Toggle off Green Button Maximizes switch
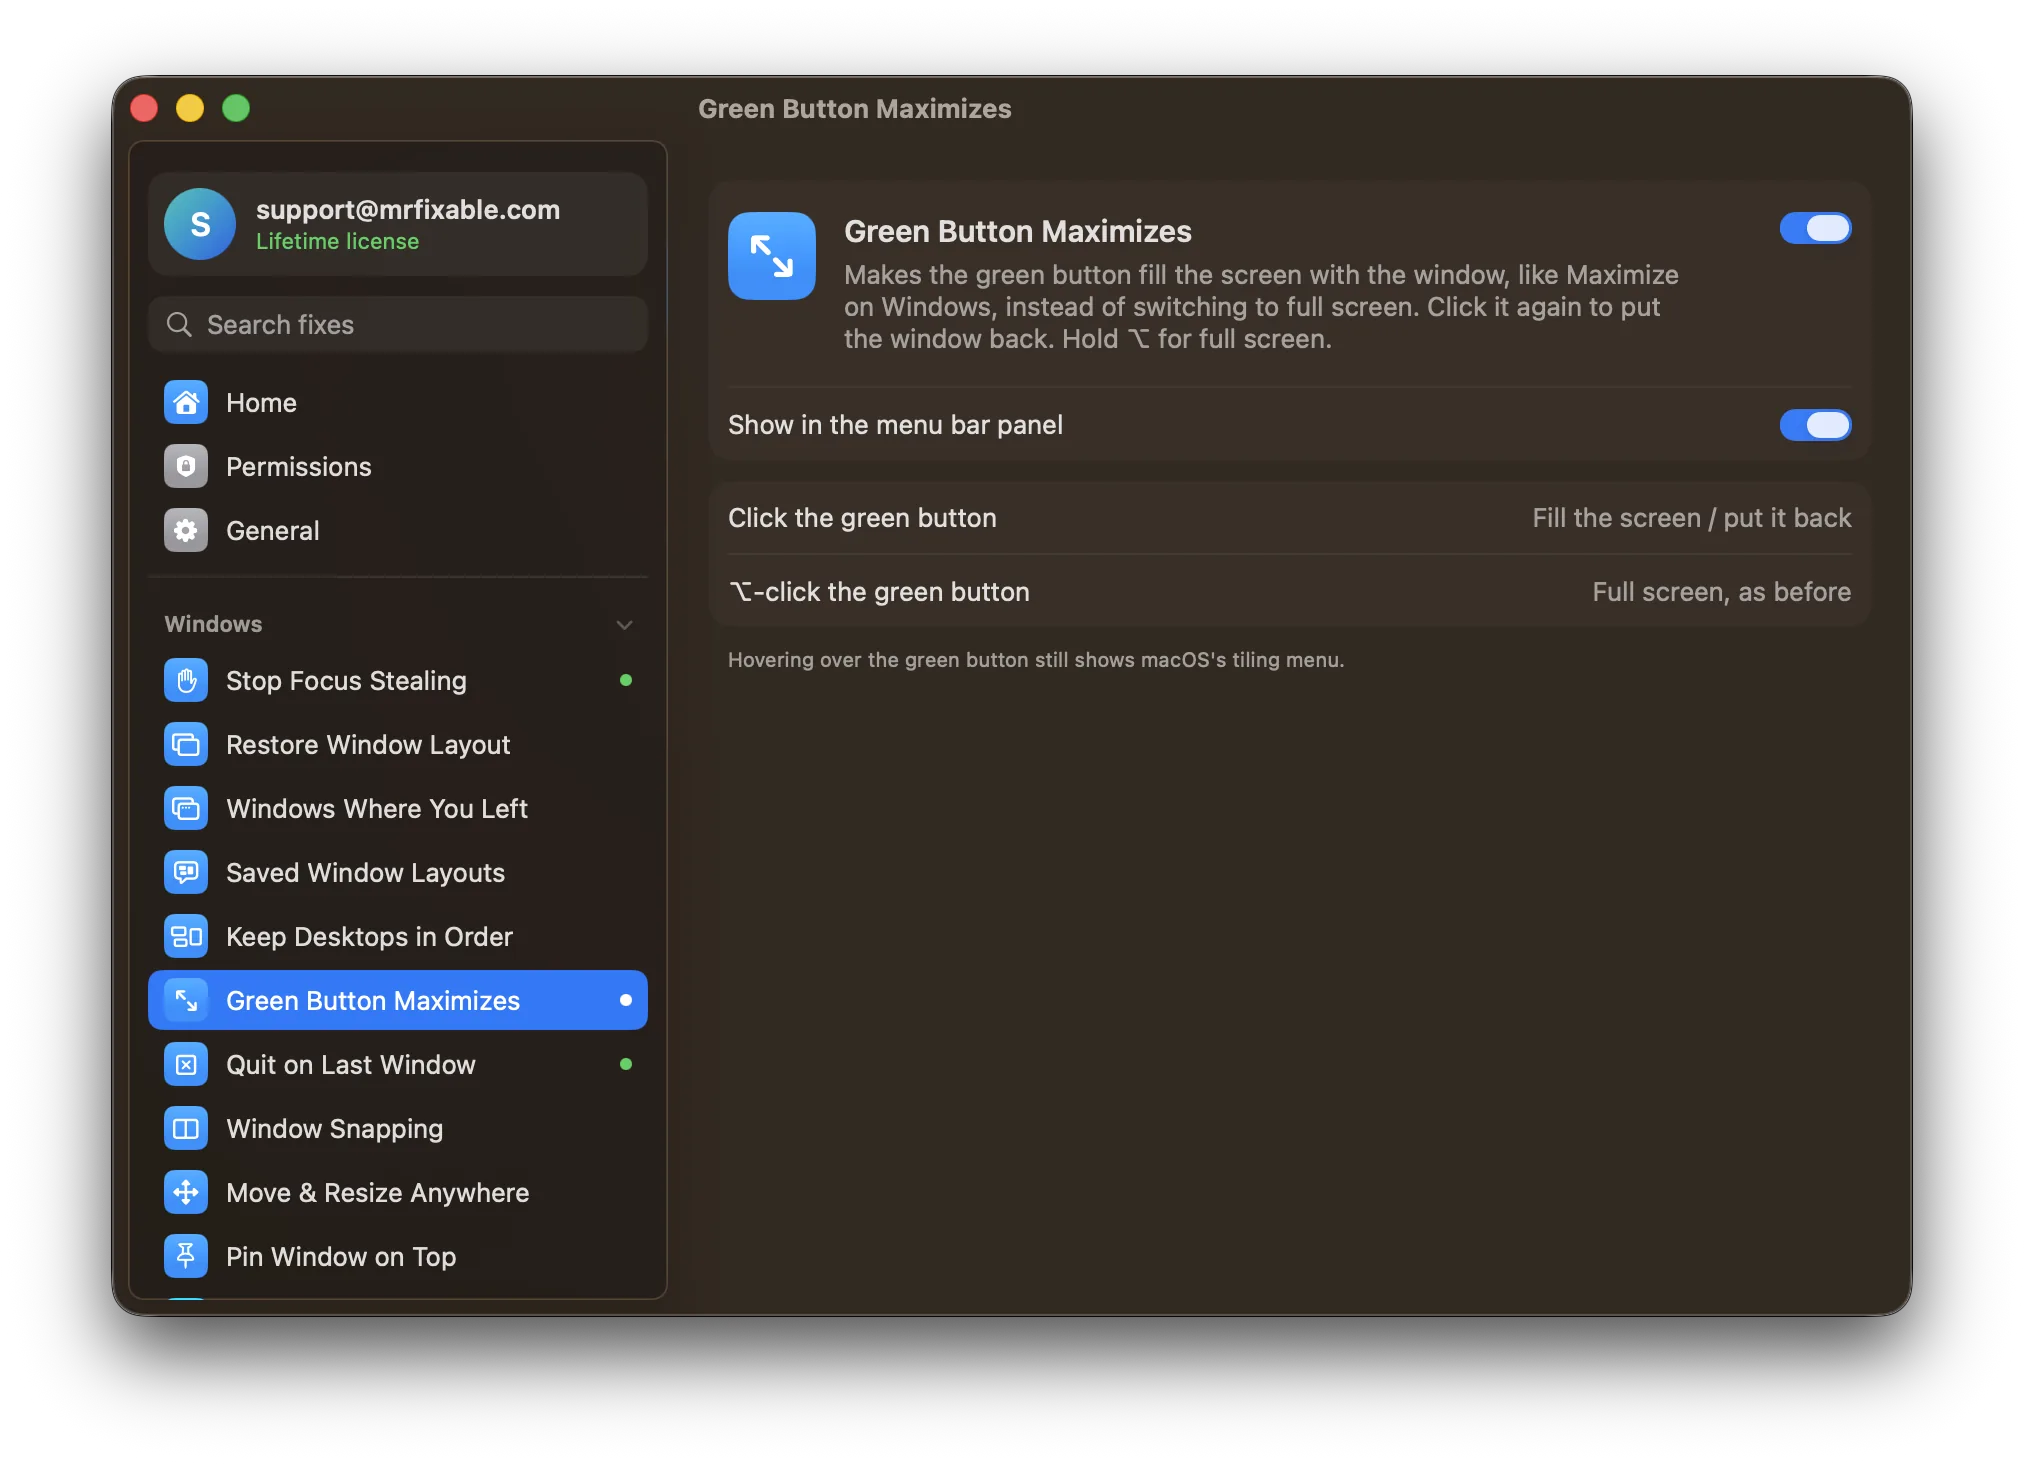The height and width of the screenshot is (1464, 2024). [x=1815, y=228]
